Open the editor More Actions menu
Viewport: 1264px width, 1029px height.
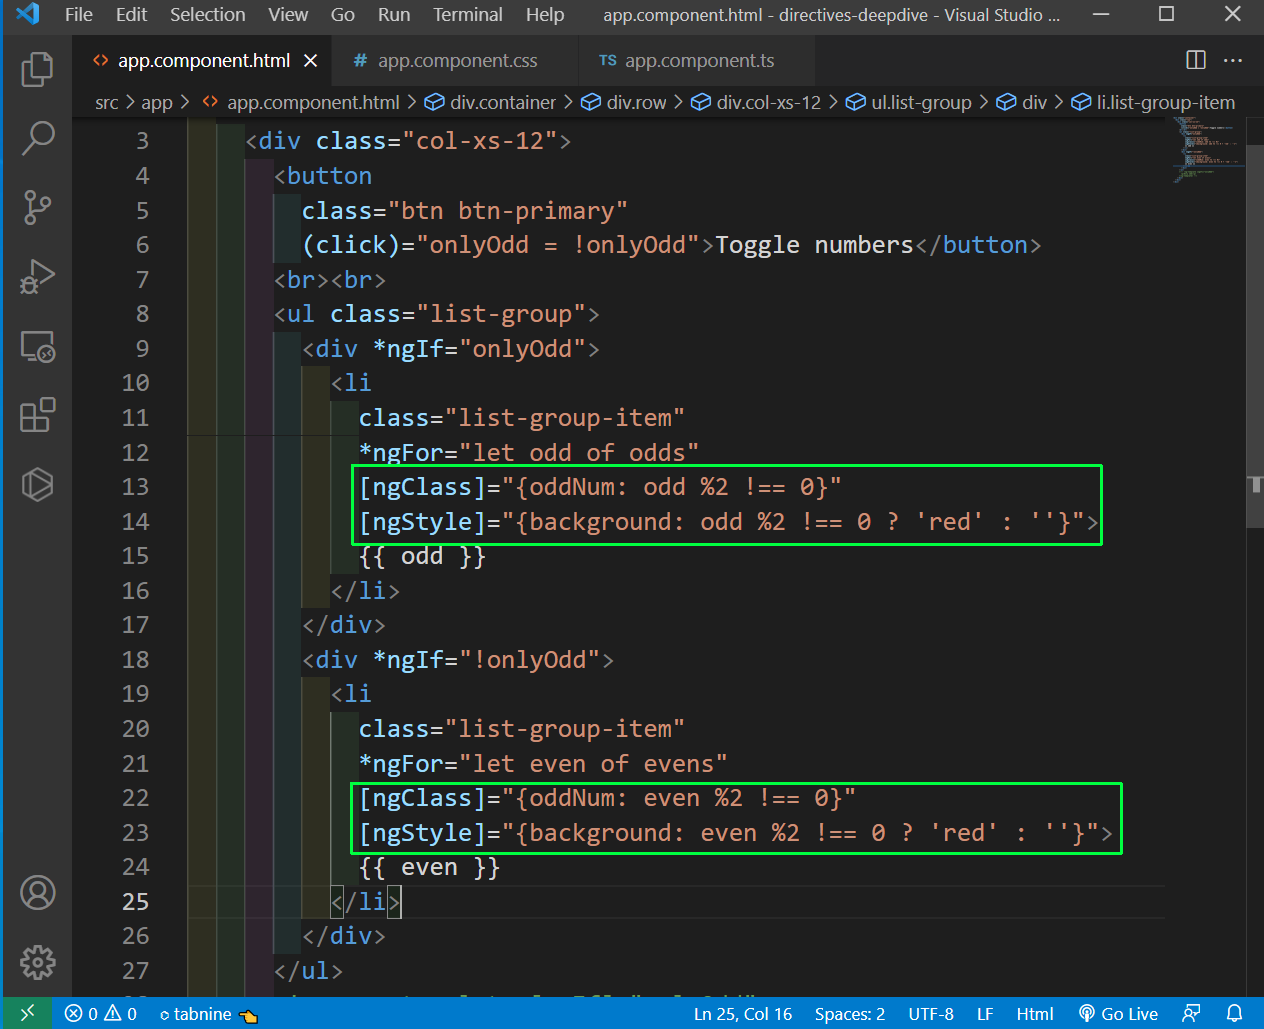(x=1233, y=60)
